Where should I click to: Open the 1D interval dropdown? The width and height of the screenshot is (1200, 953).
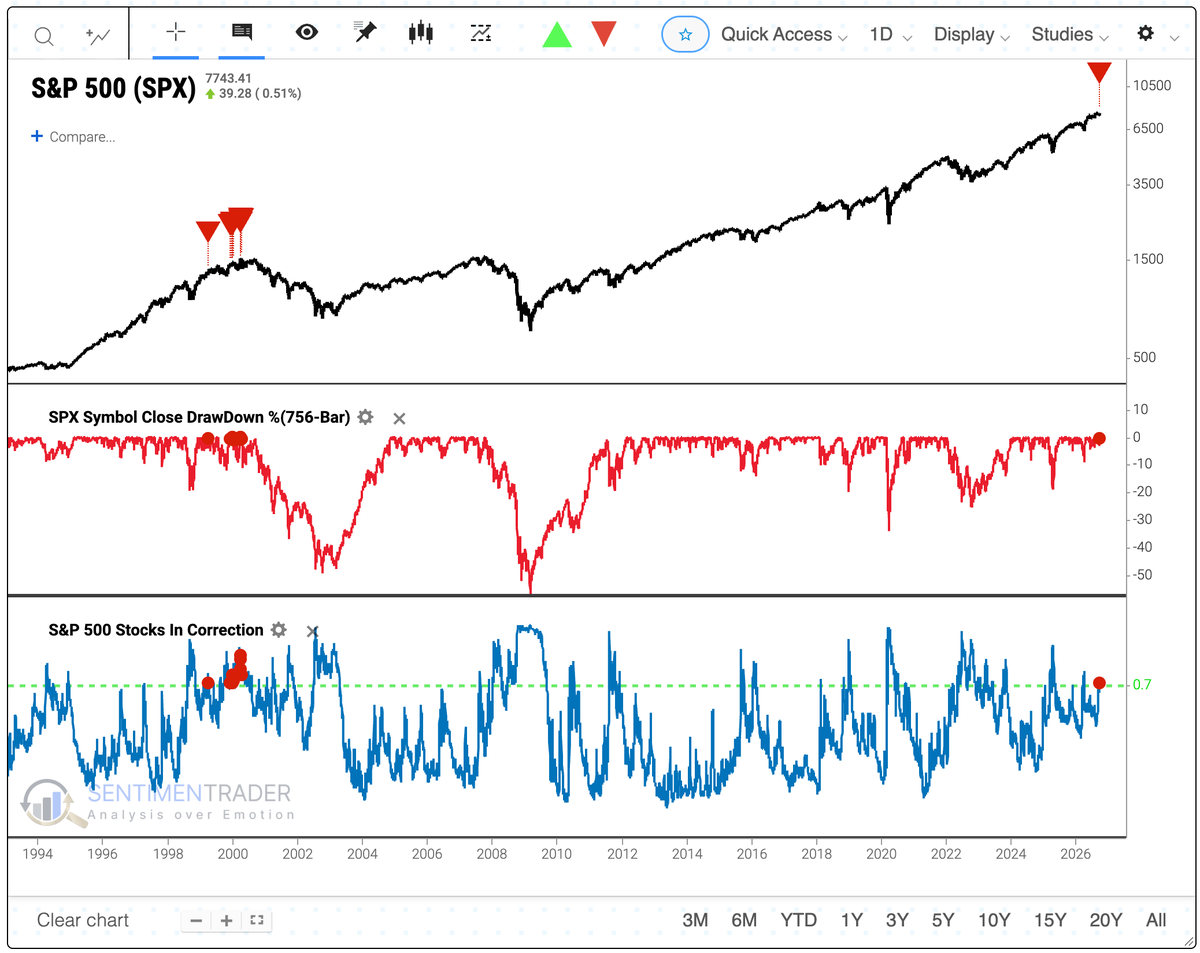[890, 34]
